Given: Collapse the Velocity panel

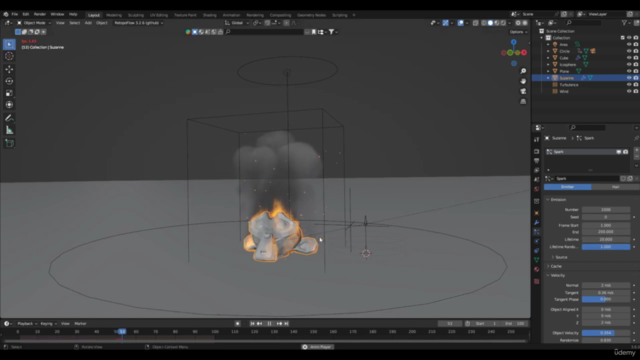Looking at the screenshot, I should click(558, 276).
